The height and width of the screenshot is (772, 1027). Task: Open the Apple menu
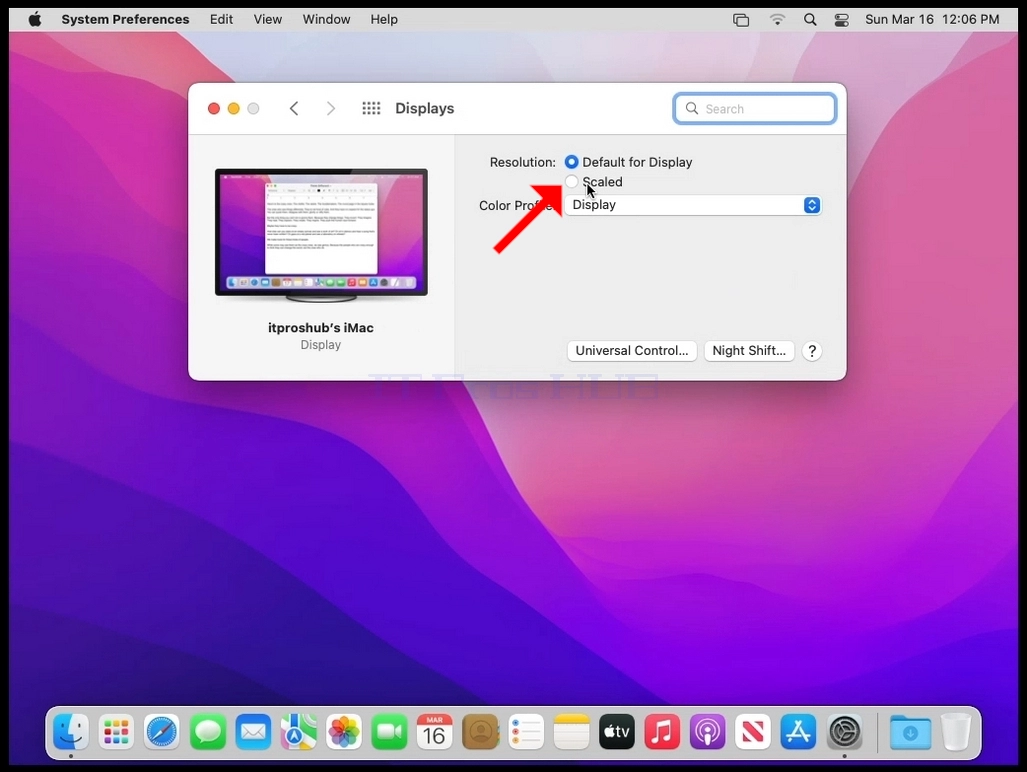pyautogui.click(x=35, y=20)
